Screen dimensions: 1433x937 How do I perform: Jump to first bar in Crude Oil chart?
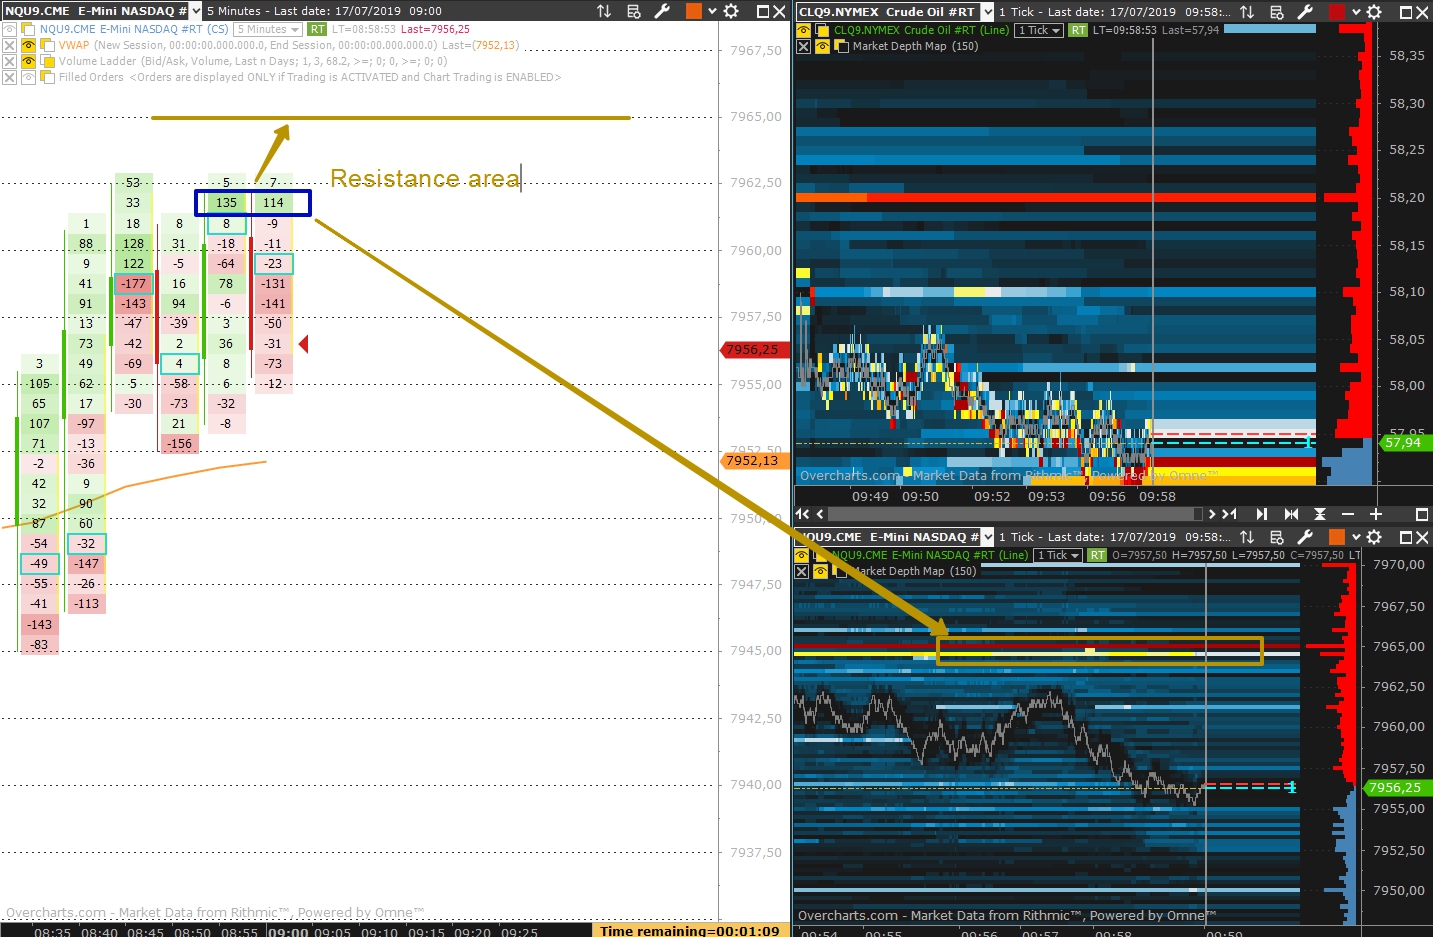coord(803,514)
